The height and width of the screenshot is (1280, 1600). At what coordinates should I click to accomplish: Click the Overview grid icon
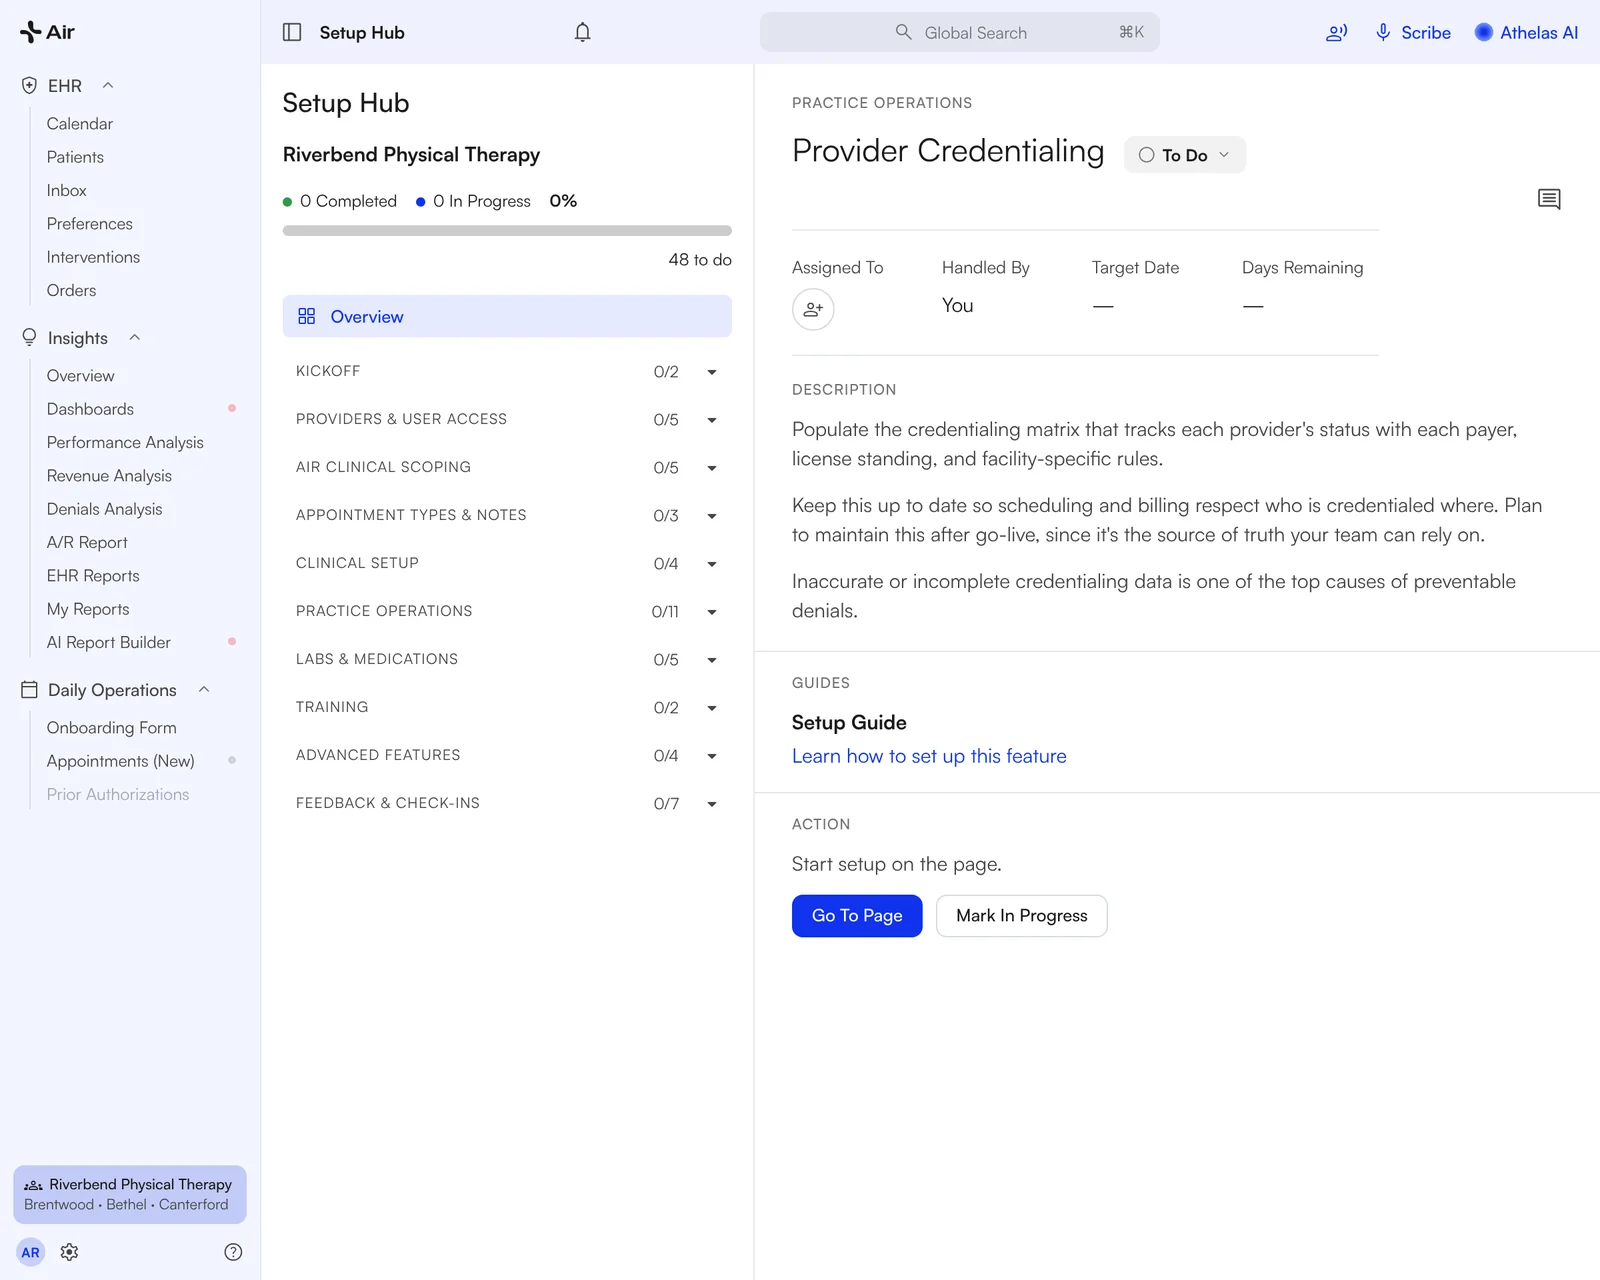coord(307,316)
